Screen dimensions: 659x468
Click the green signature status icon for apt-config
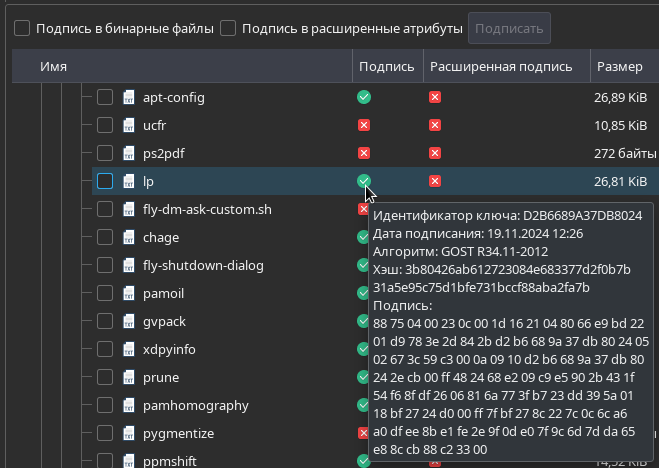tap(364, 97)
